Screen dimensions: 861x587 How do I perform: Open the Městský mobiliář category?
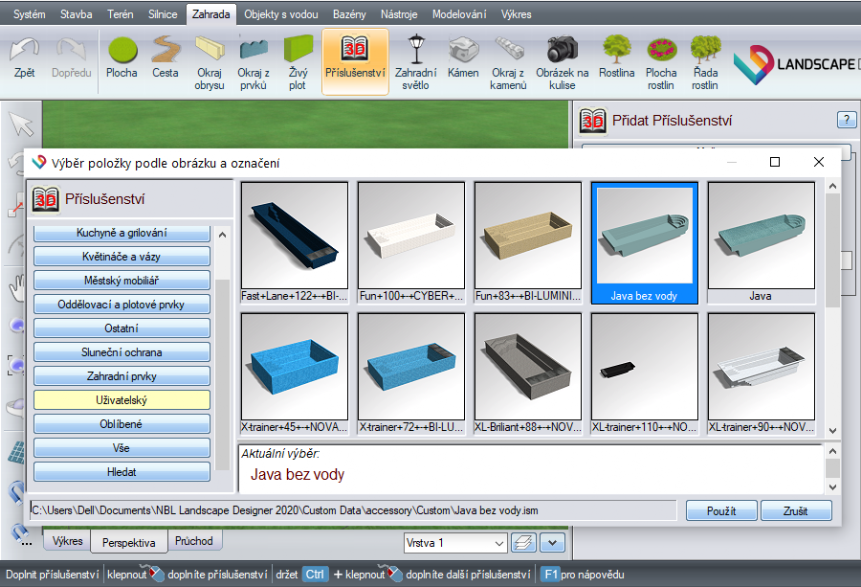tap(122, 281)
